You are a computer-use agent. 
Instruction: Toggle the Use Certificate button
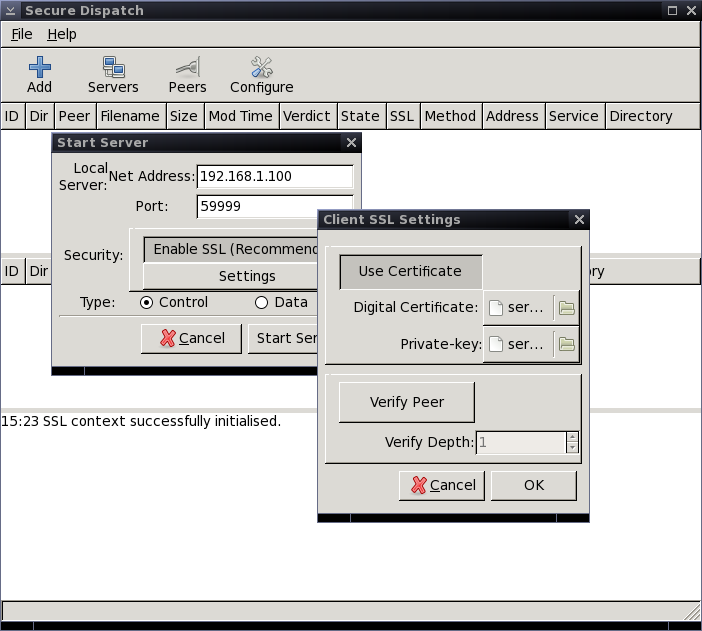(x=410, y=271)
